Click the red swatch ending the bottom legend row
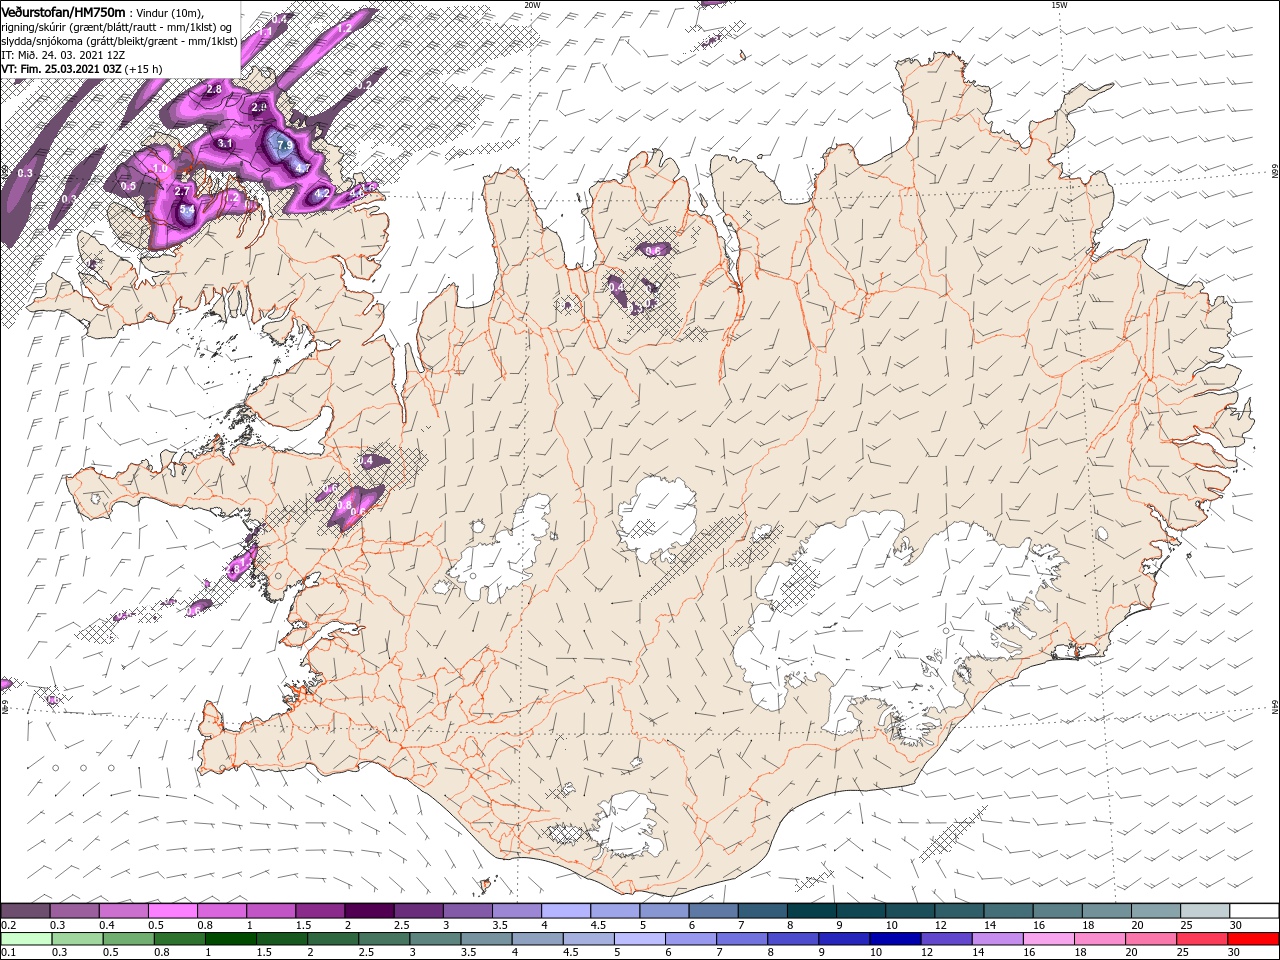Viewport: 1280px width, 960px height. (x=1253, y=939)
